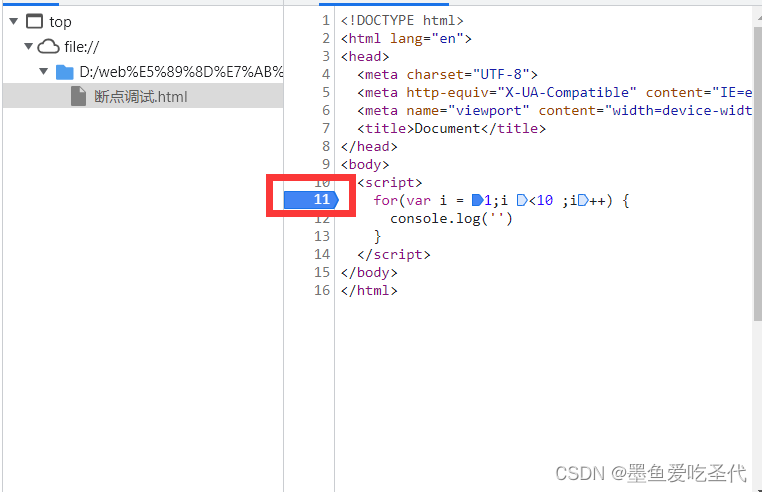
Task: Click the closing </body> tag
Action: 369,272
